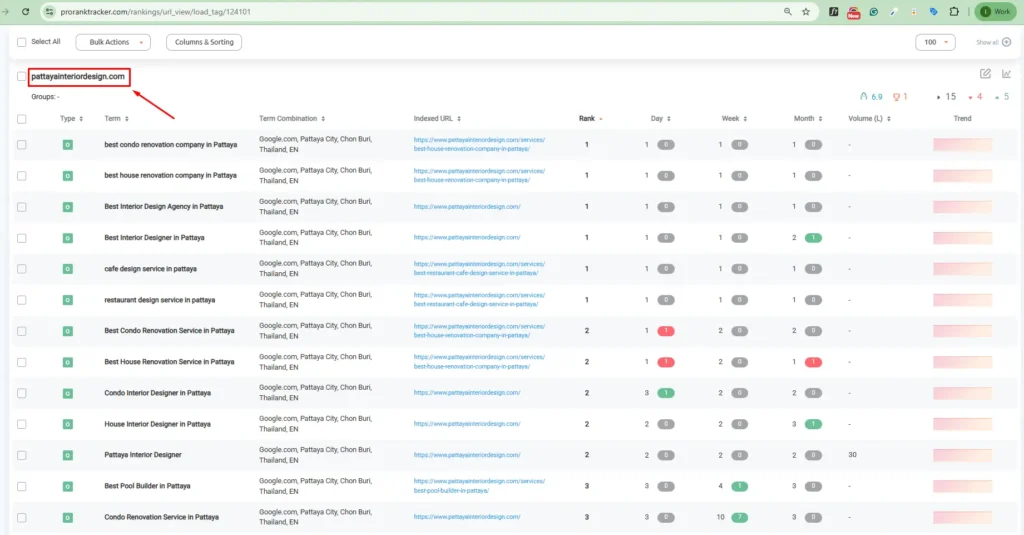Open indexed URL for cafe design service in pattaya
1024x535 pixels.
pos(479,268)
